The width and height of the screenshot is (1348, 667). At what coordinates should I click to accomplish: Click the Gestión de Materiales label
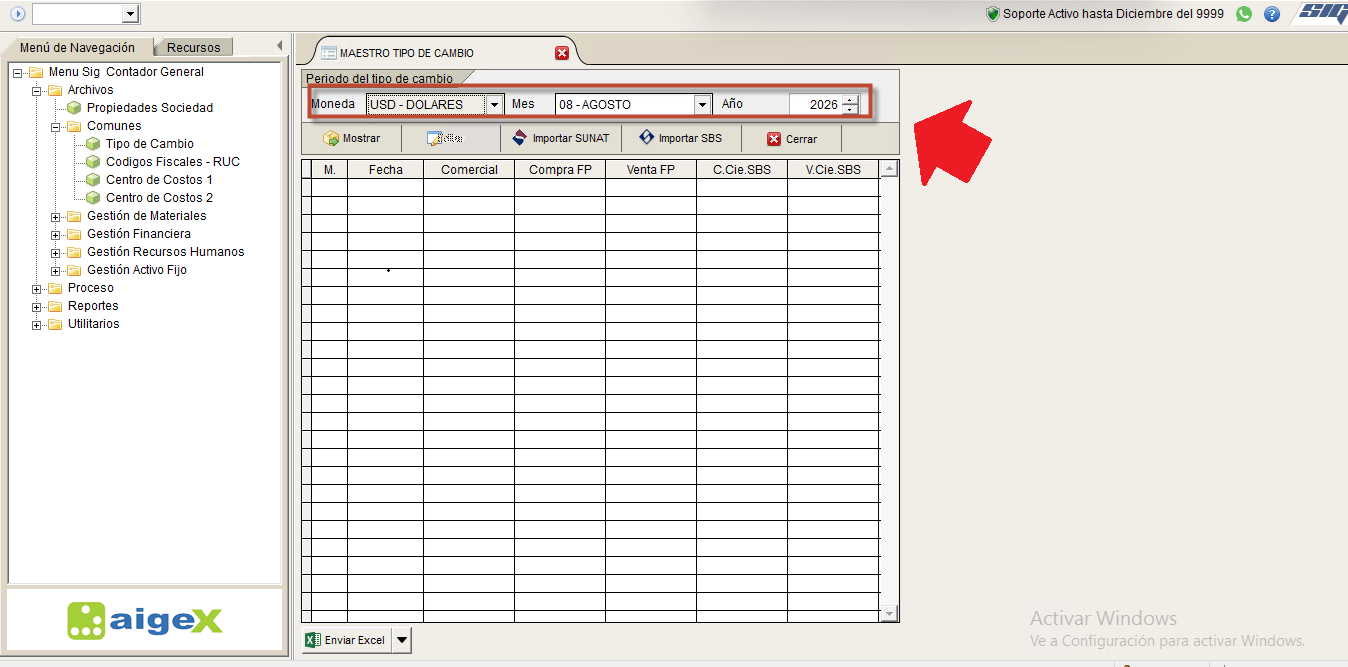coord(147,216)
